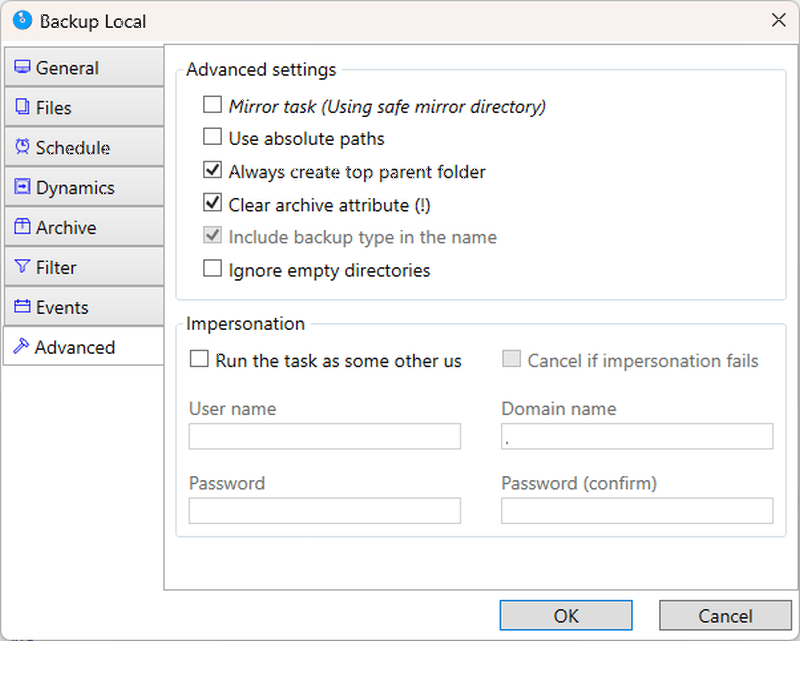Disable Clear archive attribute option
Viewport: 800px width, 700px height.
pos(212,203)
